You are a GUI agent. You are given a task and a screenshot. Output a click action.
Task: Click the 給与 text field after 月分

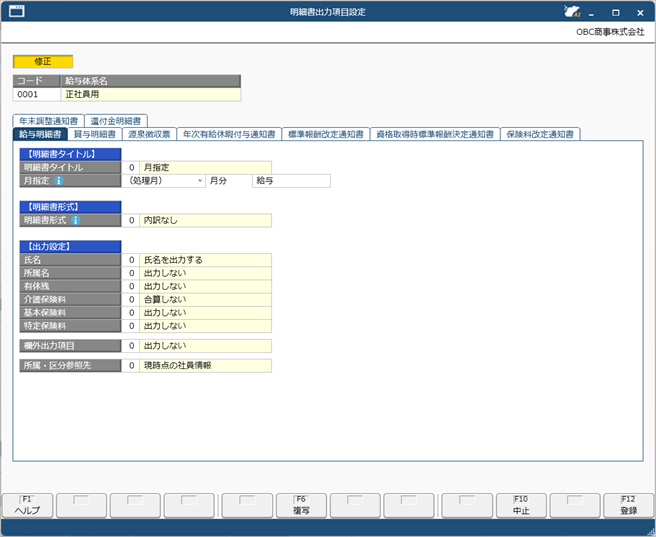(291, 181)
